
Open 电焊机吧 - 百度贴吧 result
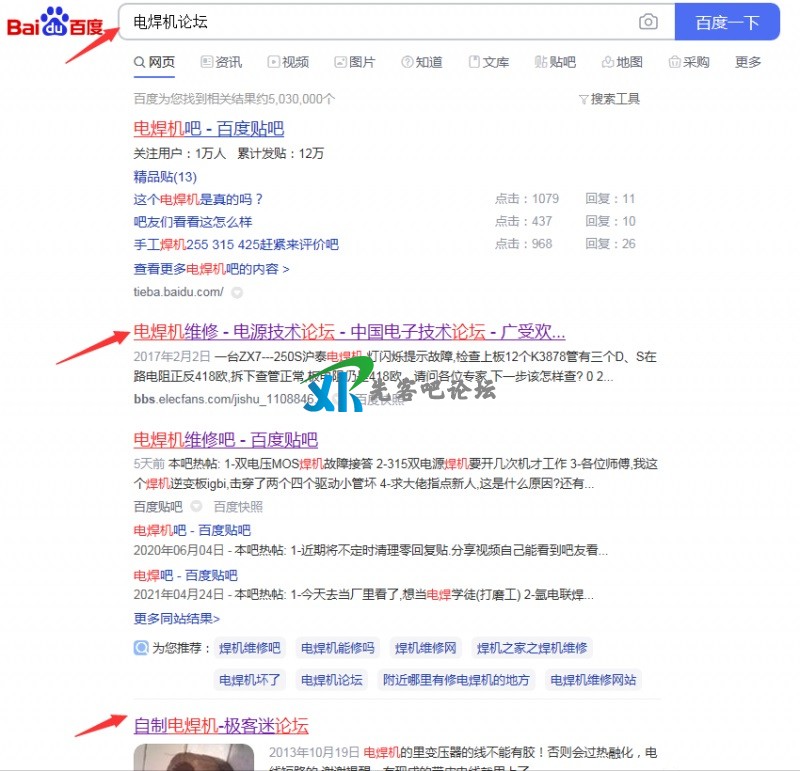pos(209,129)
